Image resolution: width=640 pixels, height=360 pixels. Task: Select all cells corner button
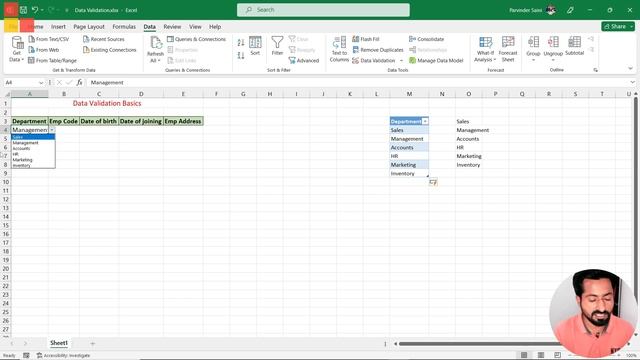tap(7, 94)
